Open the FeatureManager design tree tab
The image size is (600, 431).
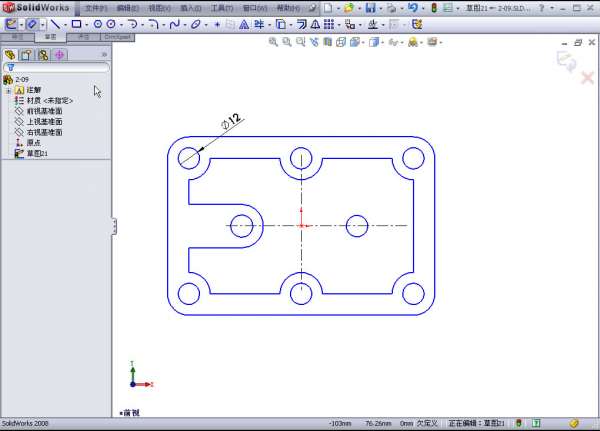tap(11, 55)
